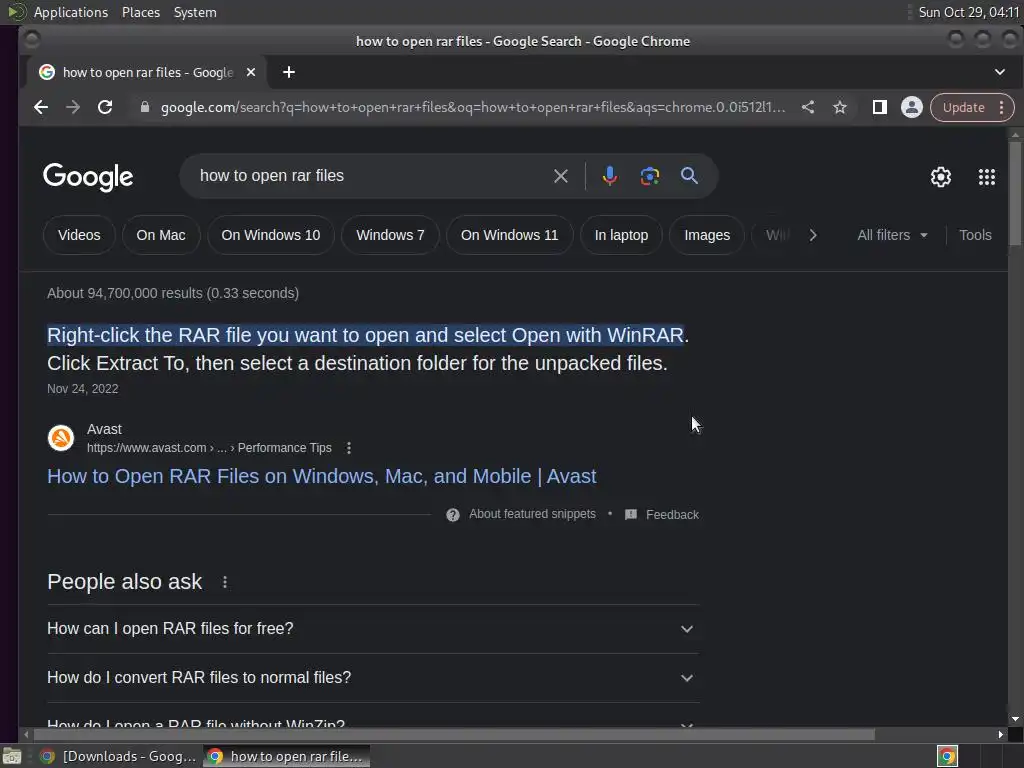
Task: Open more options for the Avast result
Action: tap(349, 448)
